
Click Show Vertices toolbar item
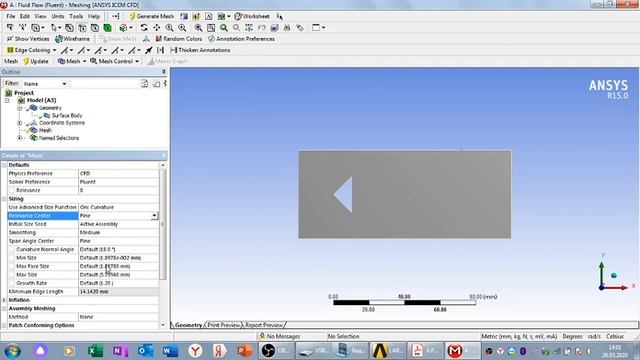coord(28,39)
